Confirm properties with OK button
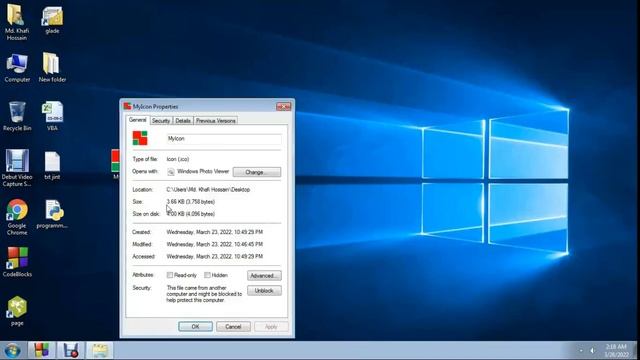The height and width of the screenshot is (360, 640). coord(196,327)
